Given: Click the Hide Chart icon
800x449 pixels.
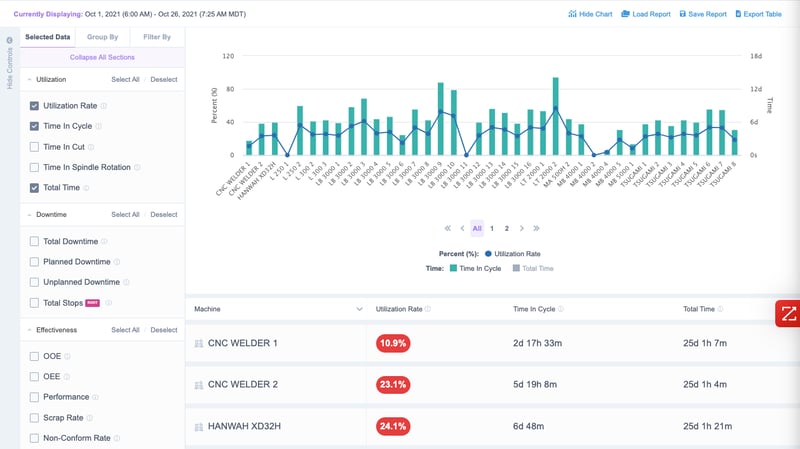Looking at the screenshot, I should tap(572, 14).
